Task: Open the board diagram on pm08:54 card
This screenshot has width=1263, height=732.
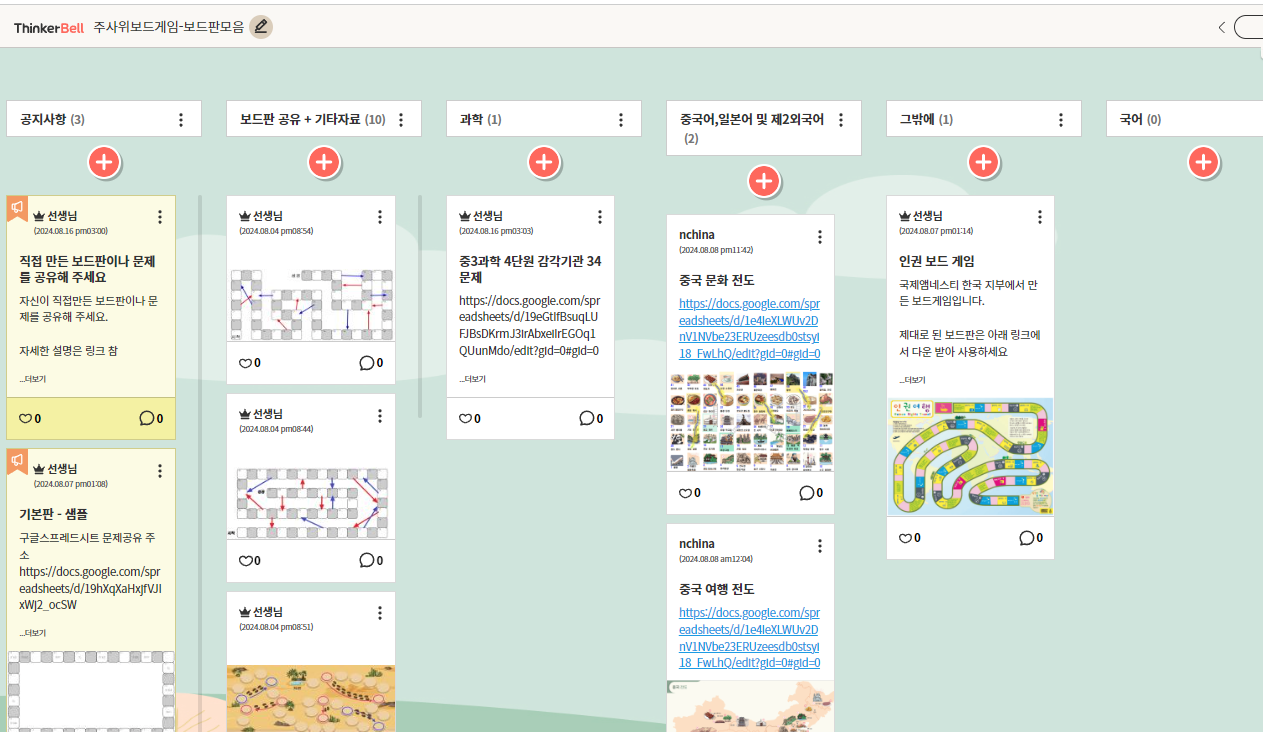Action: [x=311, y=305]
